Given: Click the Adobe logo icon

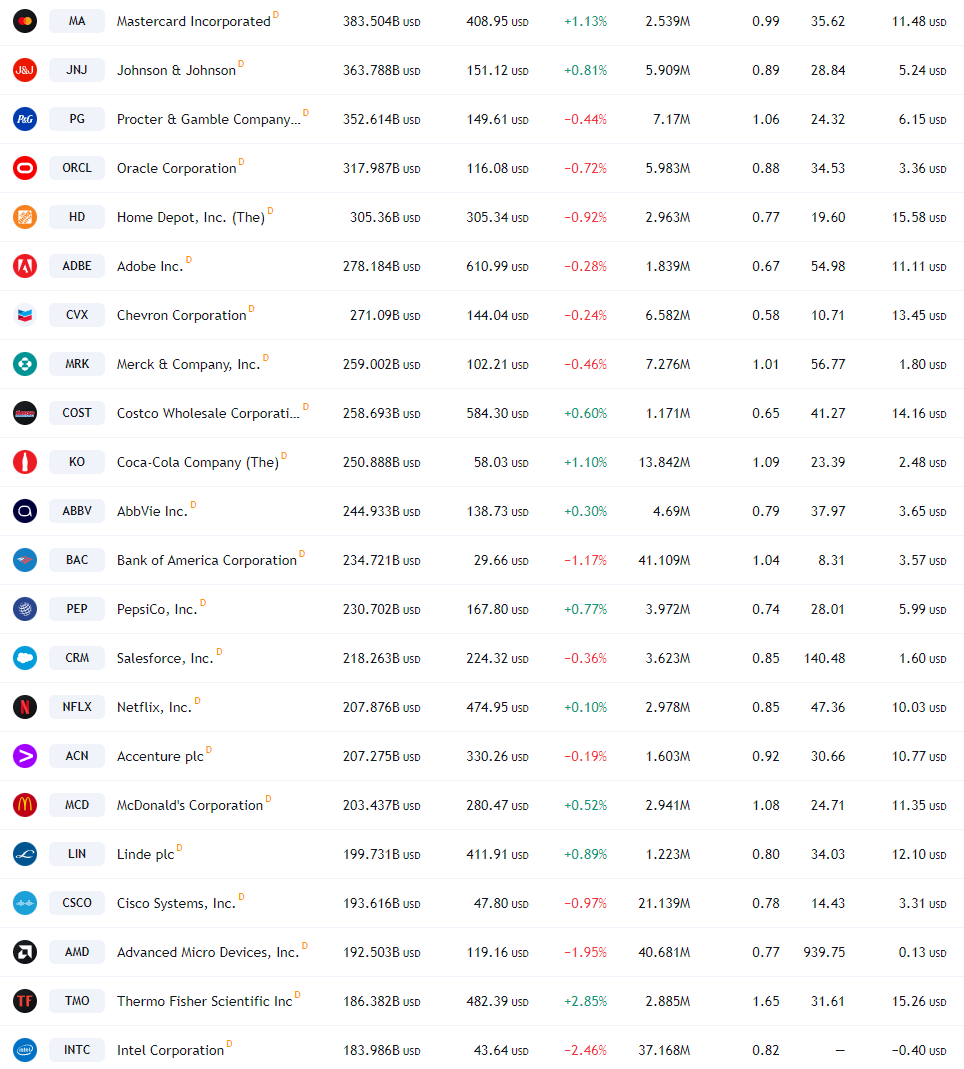Looking at the screenshot, I should pos(25,266).
